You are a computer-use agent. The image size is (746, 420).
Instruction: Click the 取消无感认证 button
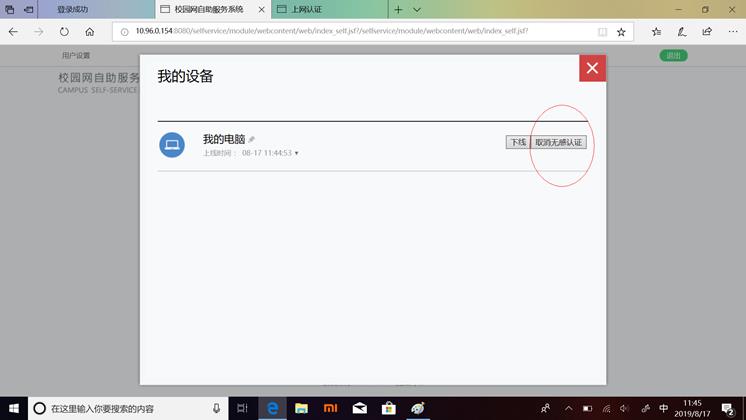click(559, 143)
